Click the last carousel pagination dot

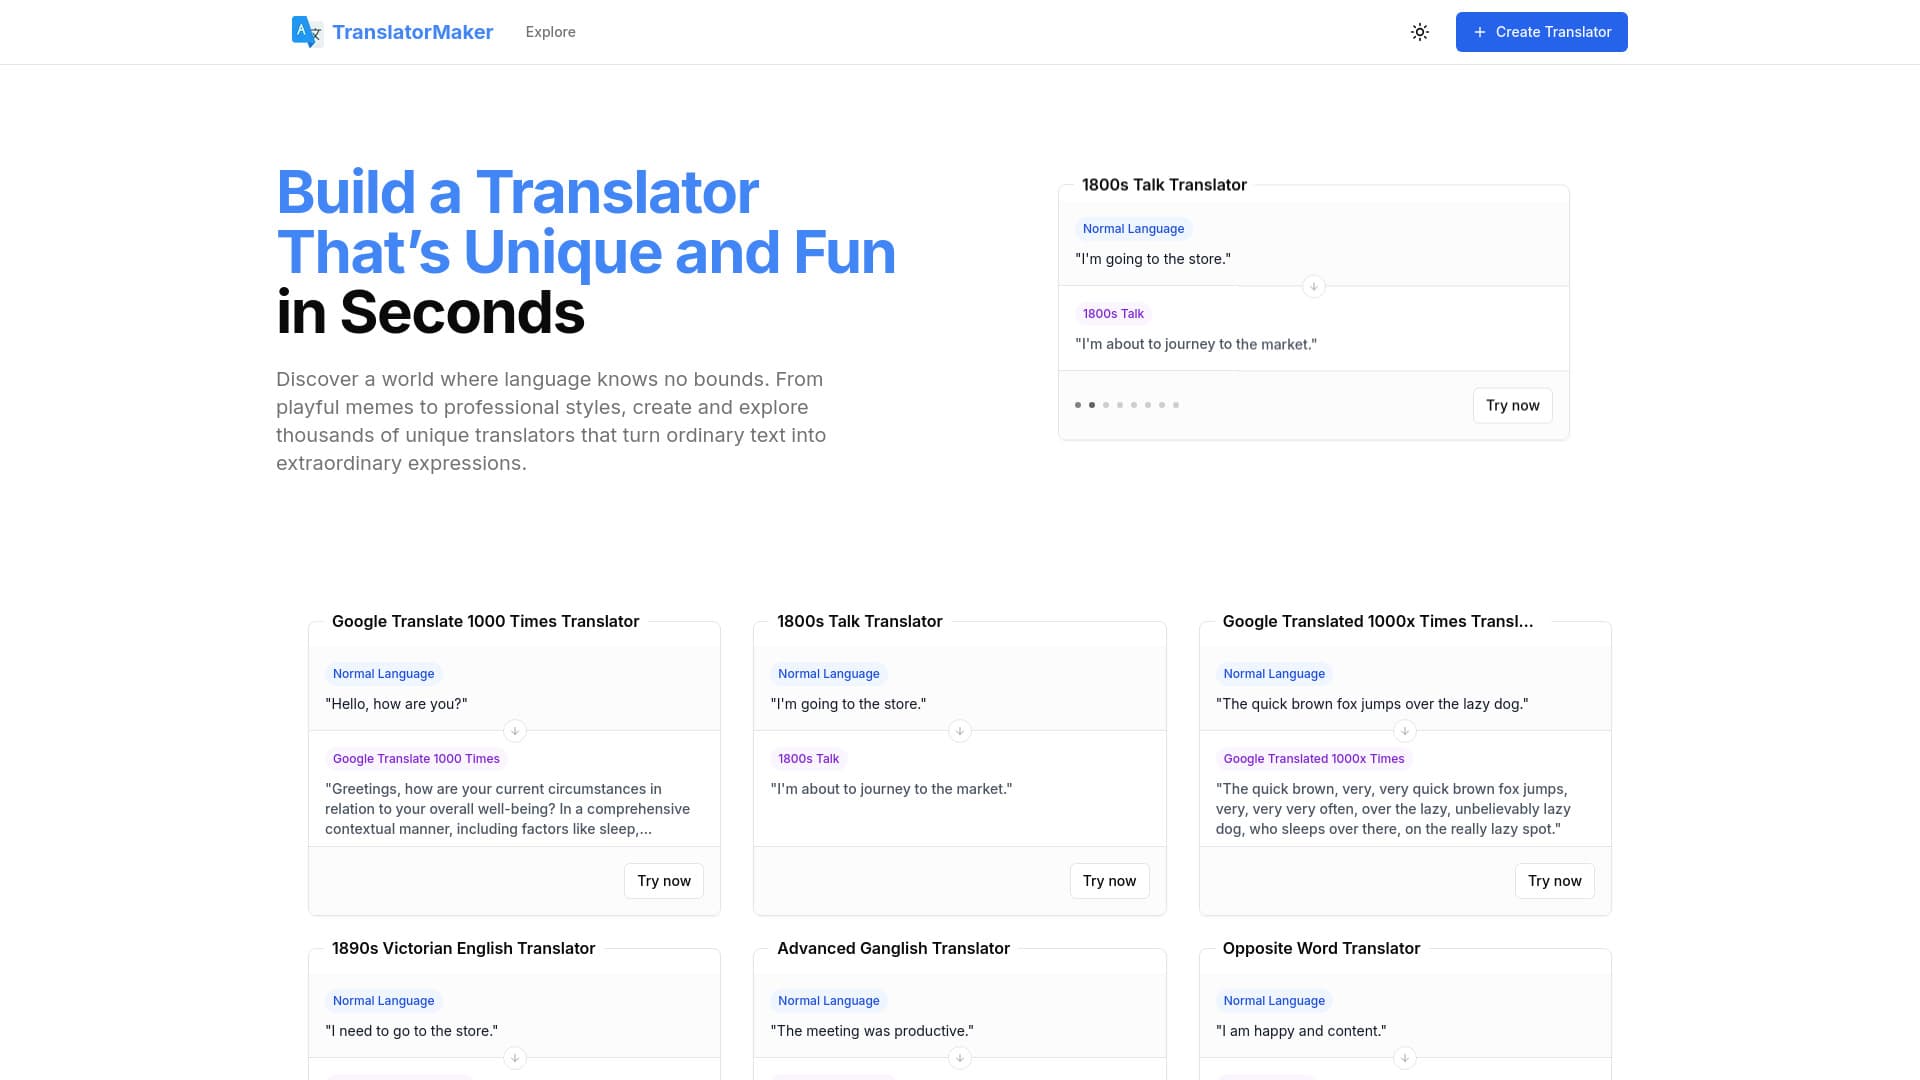pyautogui.click(x=1175, y=405)
